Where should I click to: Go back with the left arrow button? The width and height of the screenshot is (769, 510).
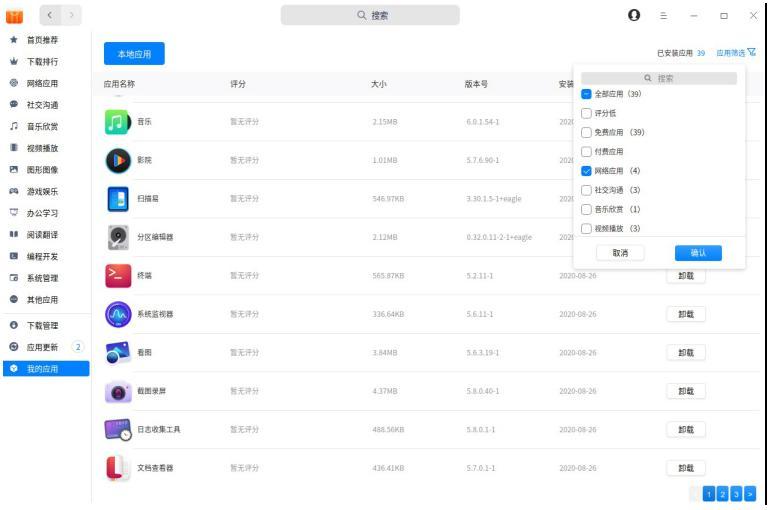(x=50, y=15)
